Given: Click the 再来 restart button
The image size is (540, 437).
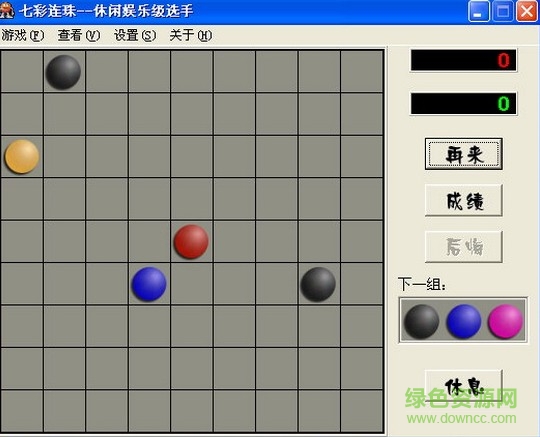Looking at the screenshot, I should point(464,154).
